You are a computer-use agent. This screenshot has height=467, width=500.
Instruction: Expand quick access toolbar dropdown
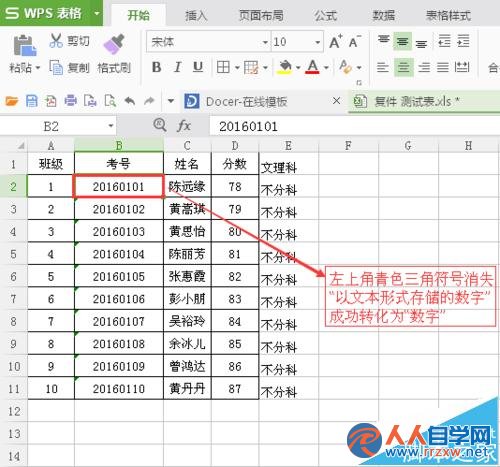point(171,101)
